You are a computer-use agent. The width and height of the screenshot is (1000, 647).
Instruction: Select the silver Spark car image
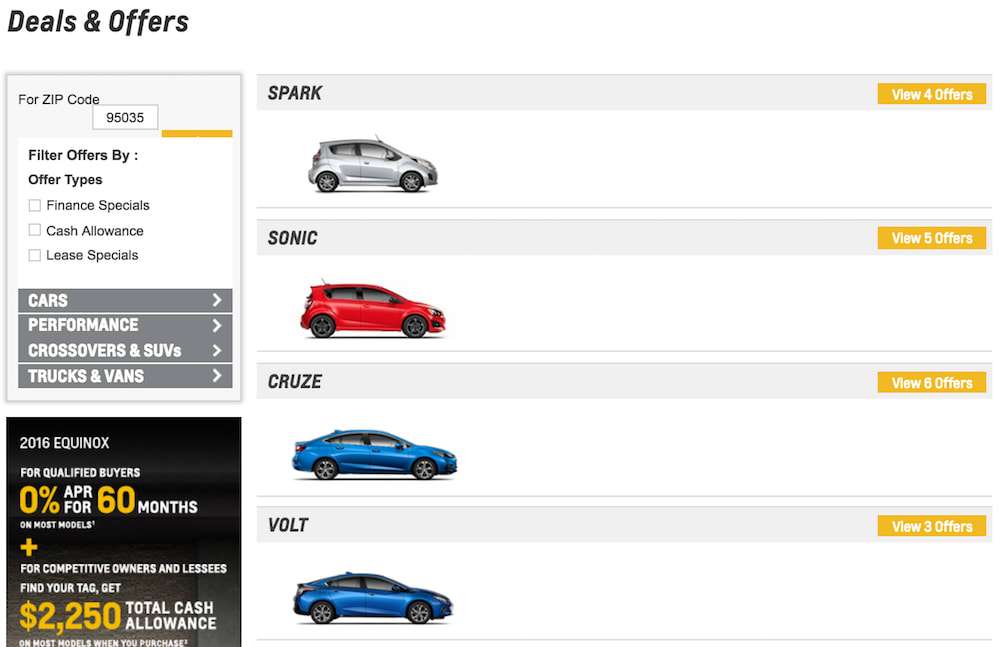click(x=373, y=165)
